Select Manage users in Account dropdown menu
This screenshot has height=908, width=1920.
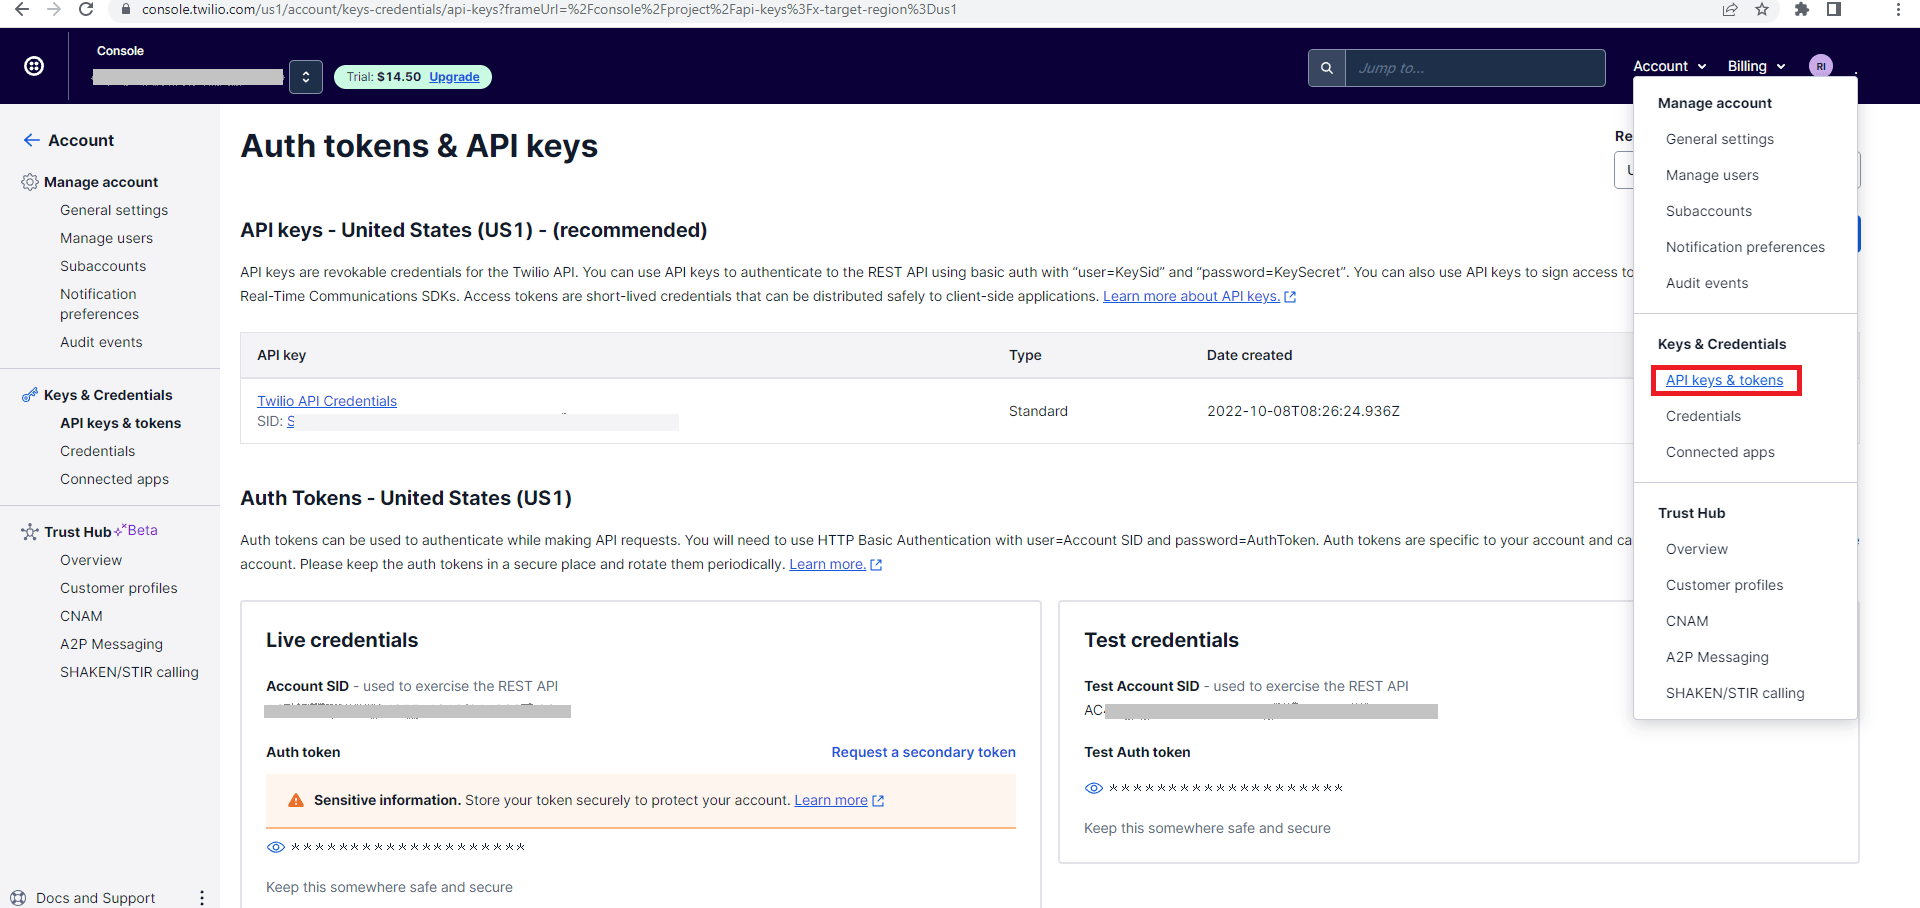1712,175
